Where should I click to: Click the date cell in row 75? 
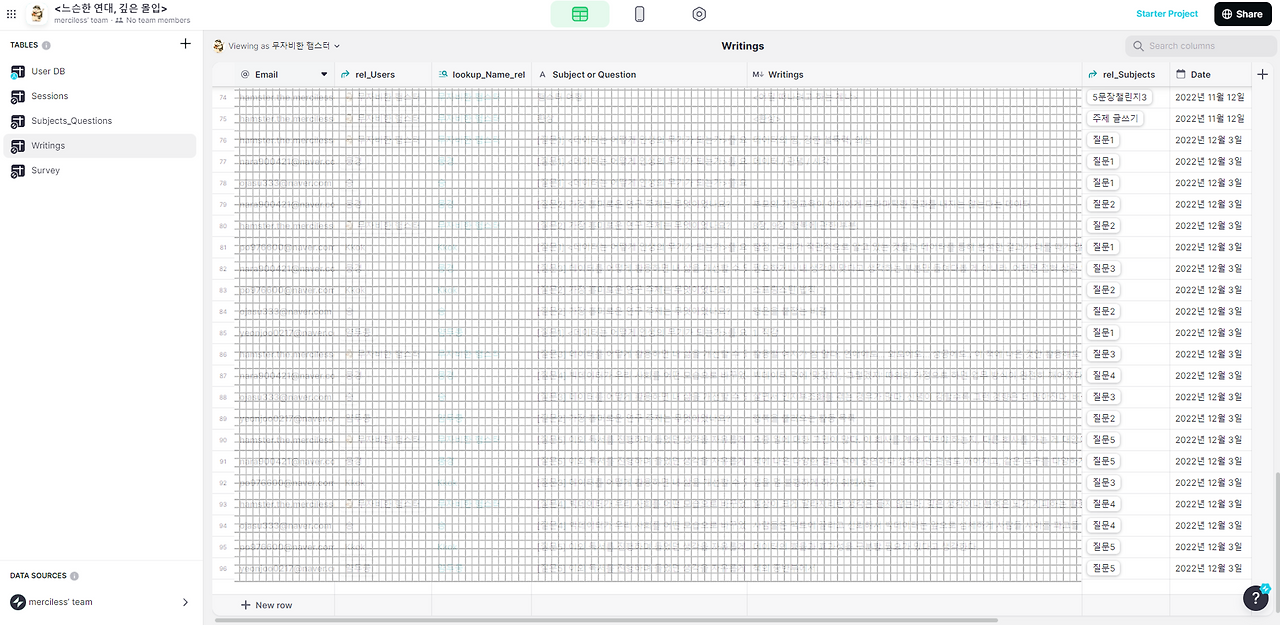pos(1210,118)
